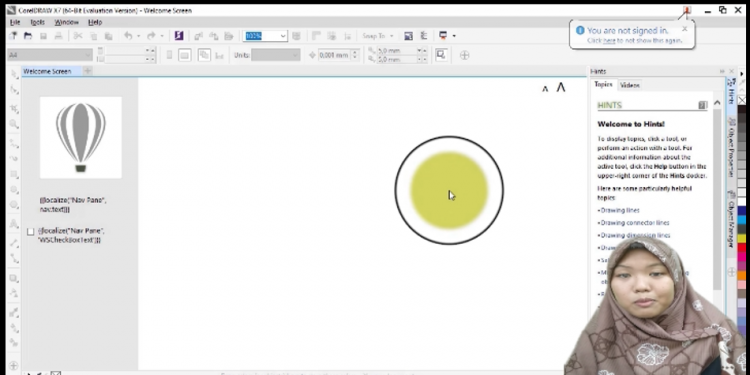
Task: Expand the Redo history arrow
Action: coord(162,36)
